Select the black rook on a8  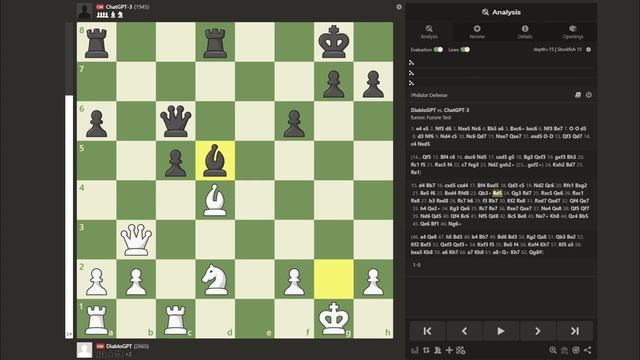coord(96,42)
